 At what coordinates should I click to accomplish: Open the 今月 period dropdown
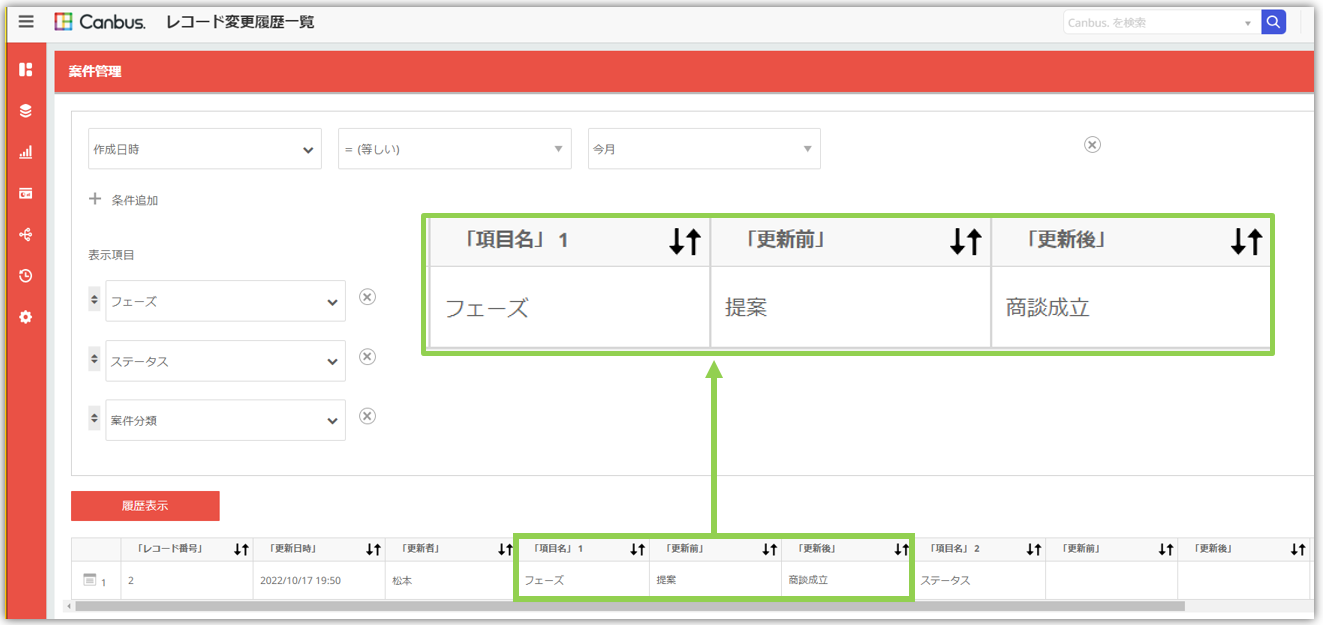[x=704, y=149]
